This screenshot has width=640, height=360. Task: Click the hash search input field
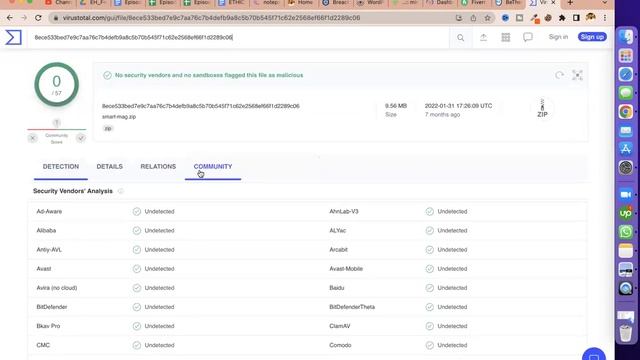(239, 38)
